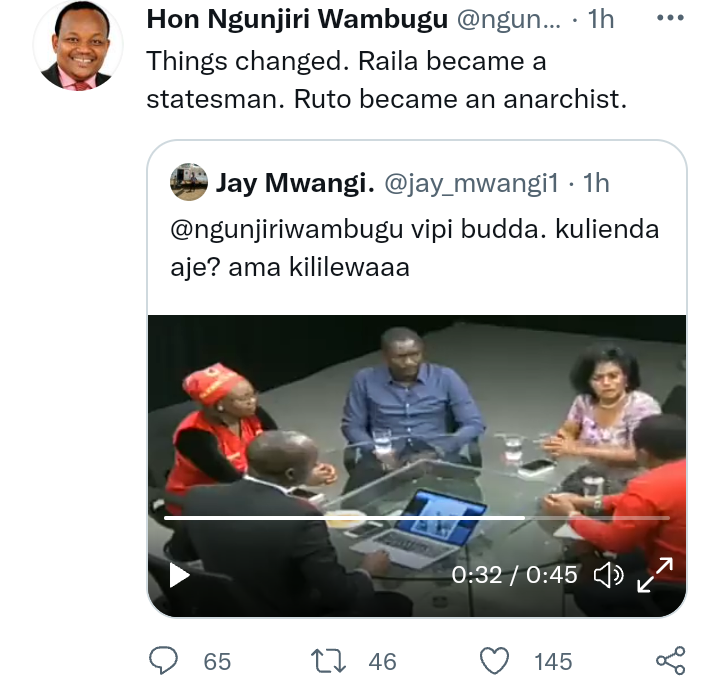
Task: Click the Jay Mwangi. display name
Action: 295,183
